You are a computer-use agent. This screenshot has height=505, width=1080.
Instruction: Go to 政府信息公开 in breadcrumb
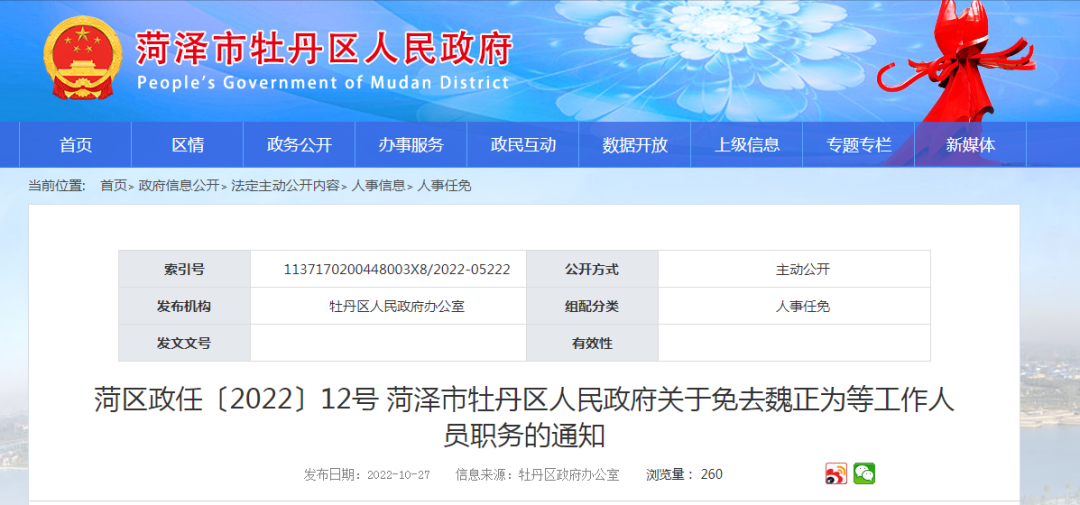coord(178,185)
